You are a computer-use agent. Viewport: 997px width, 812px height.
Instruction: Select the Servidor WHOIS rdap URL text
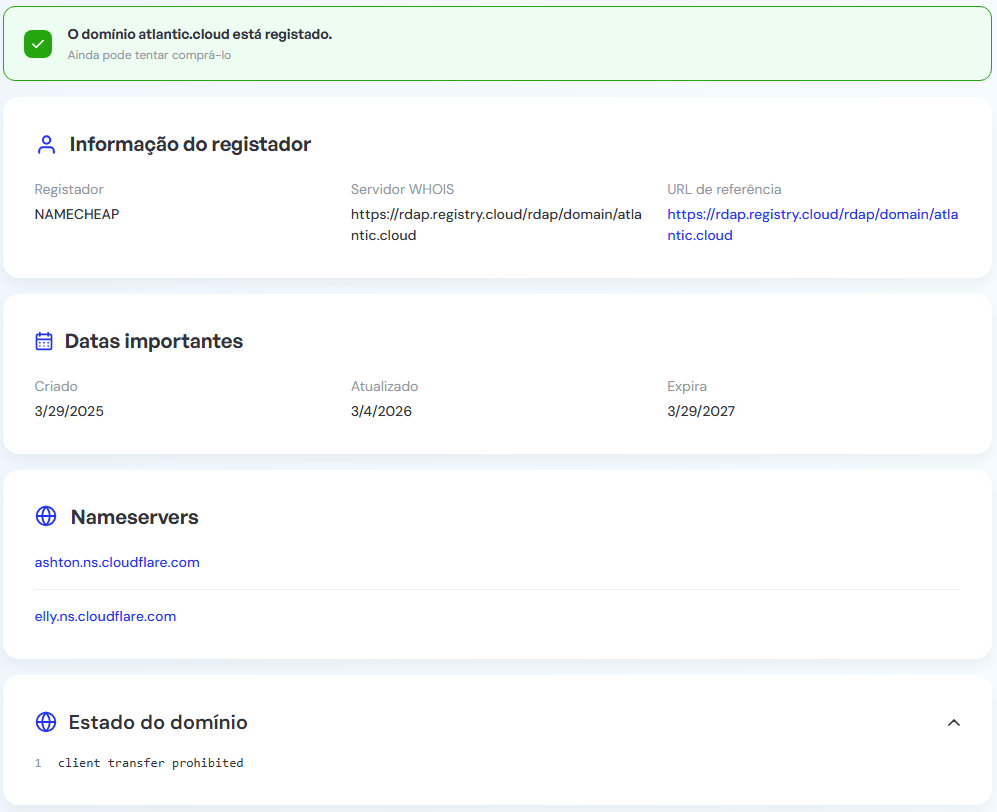[496, 224]
